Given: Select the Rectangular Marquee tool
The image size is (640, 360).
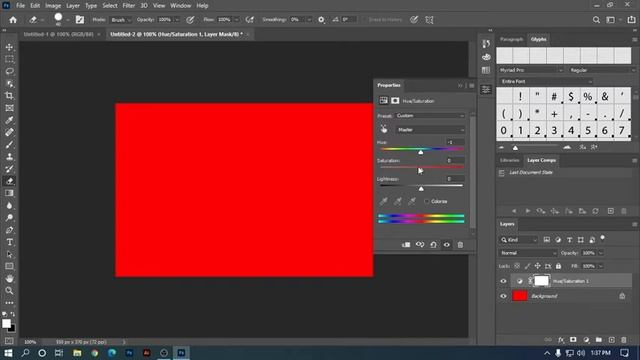Looking at the screenshot, I should coord(9,59).
